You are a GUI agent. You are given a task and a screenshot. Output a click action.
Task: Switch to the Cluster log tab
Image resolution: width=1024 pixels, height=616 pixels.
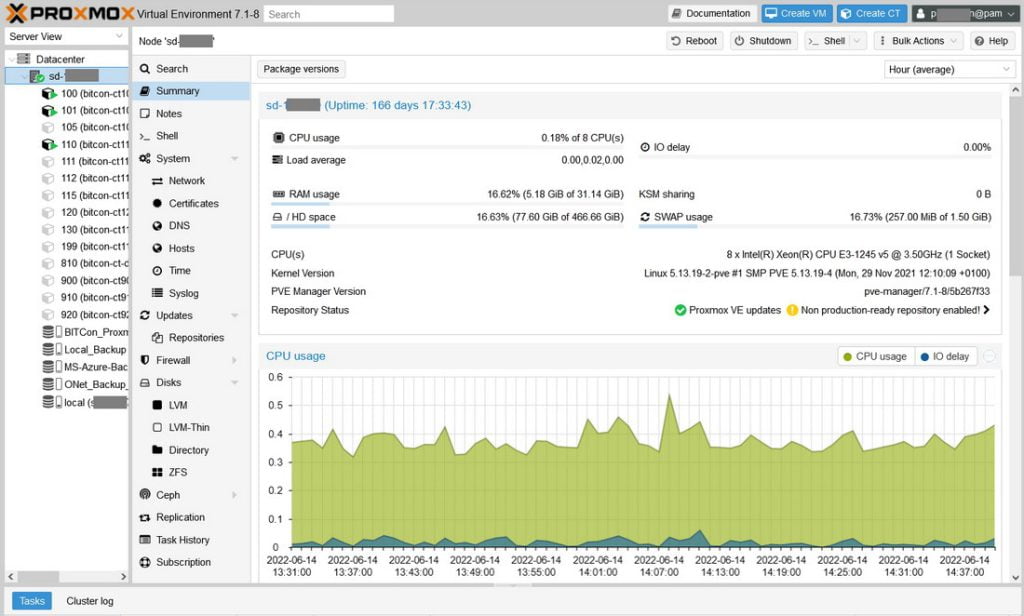pos(90,601)
